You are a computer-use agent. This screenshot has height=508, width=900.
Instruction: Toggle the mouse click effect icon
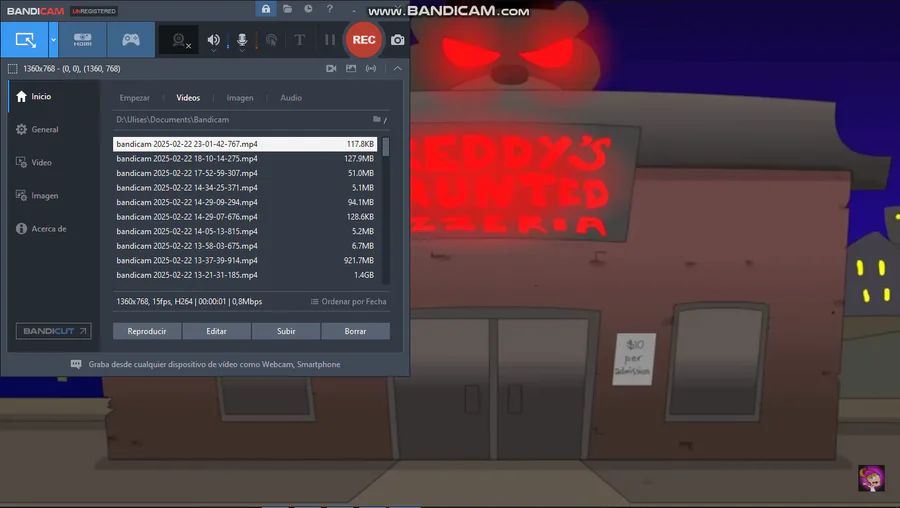[271, 40]
